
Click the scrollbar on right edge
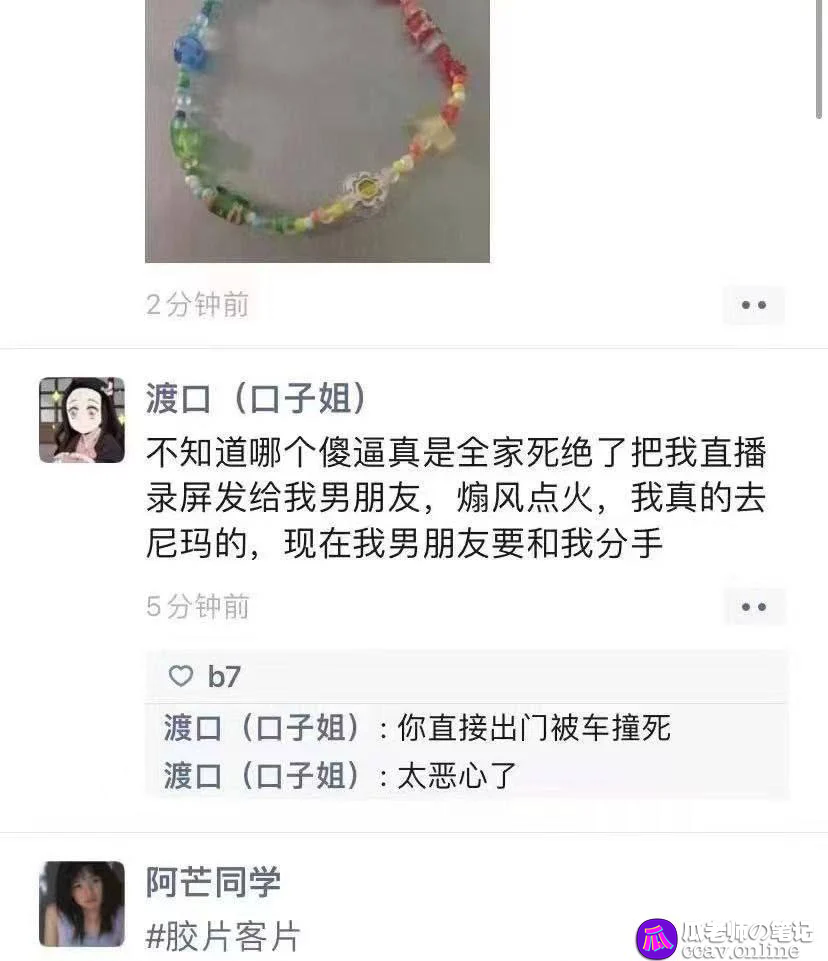819,59
